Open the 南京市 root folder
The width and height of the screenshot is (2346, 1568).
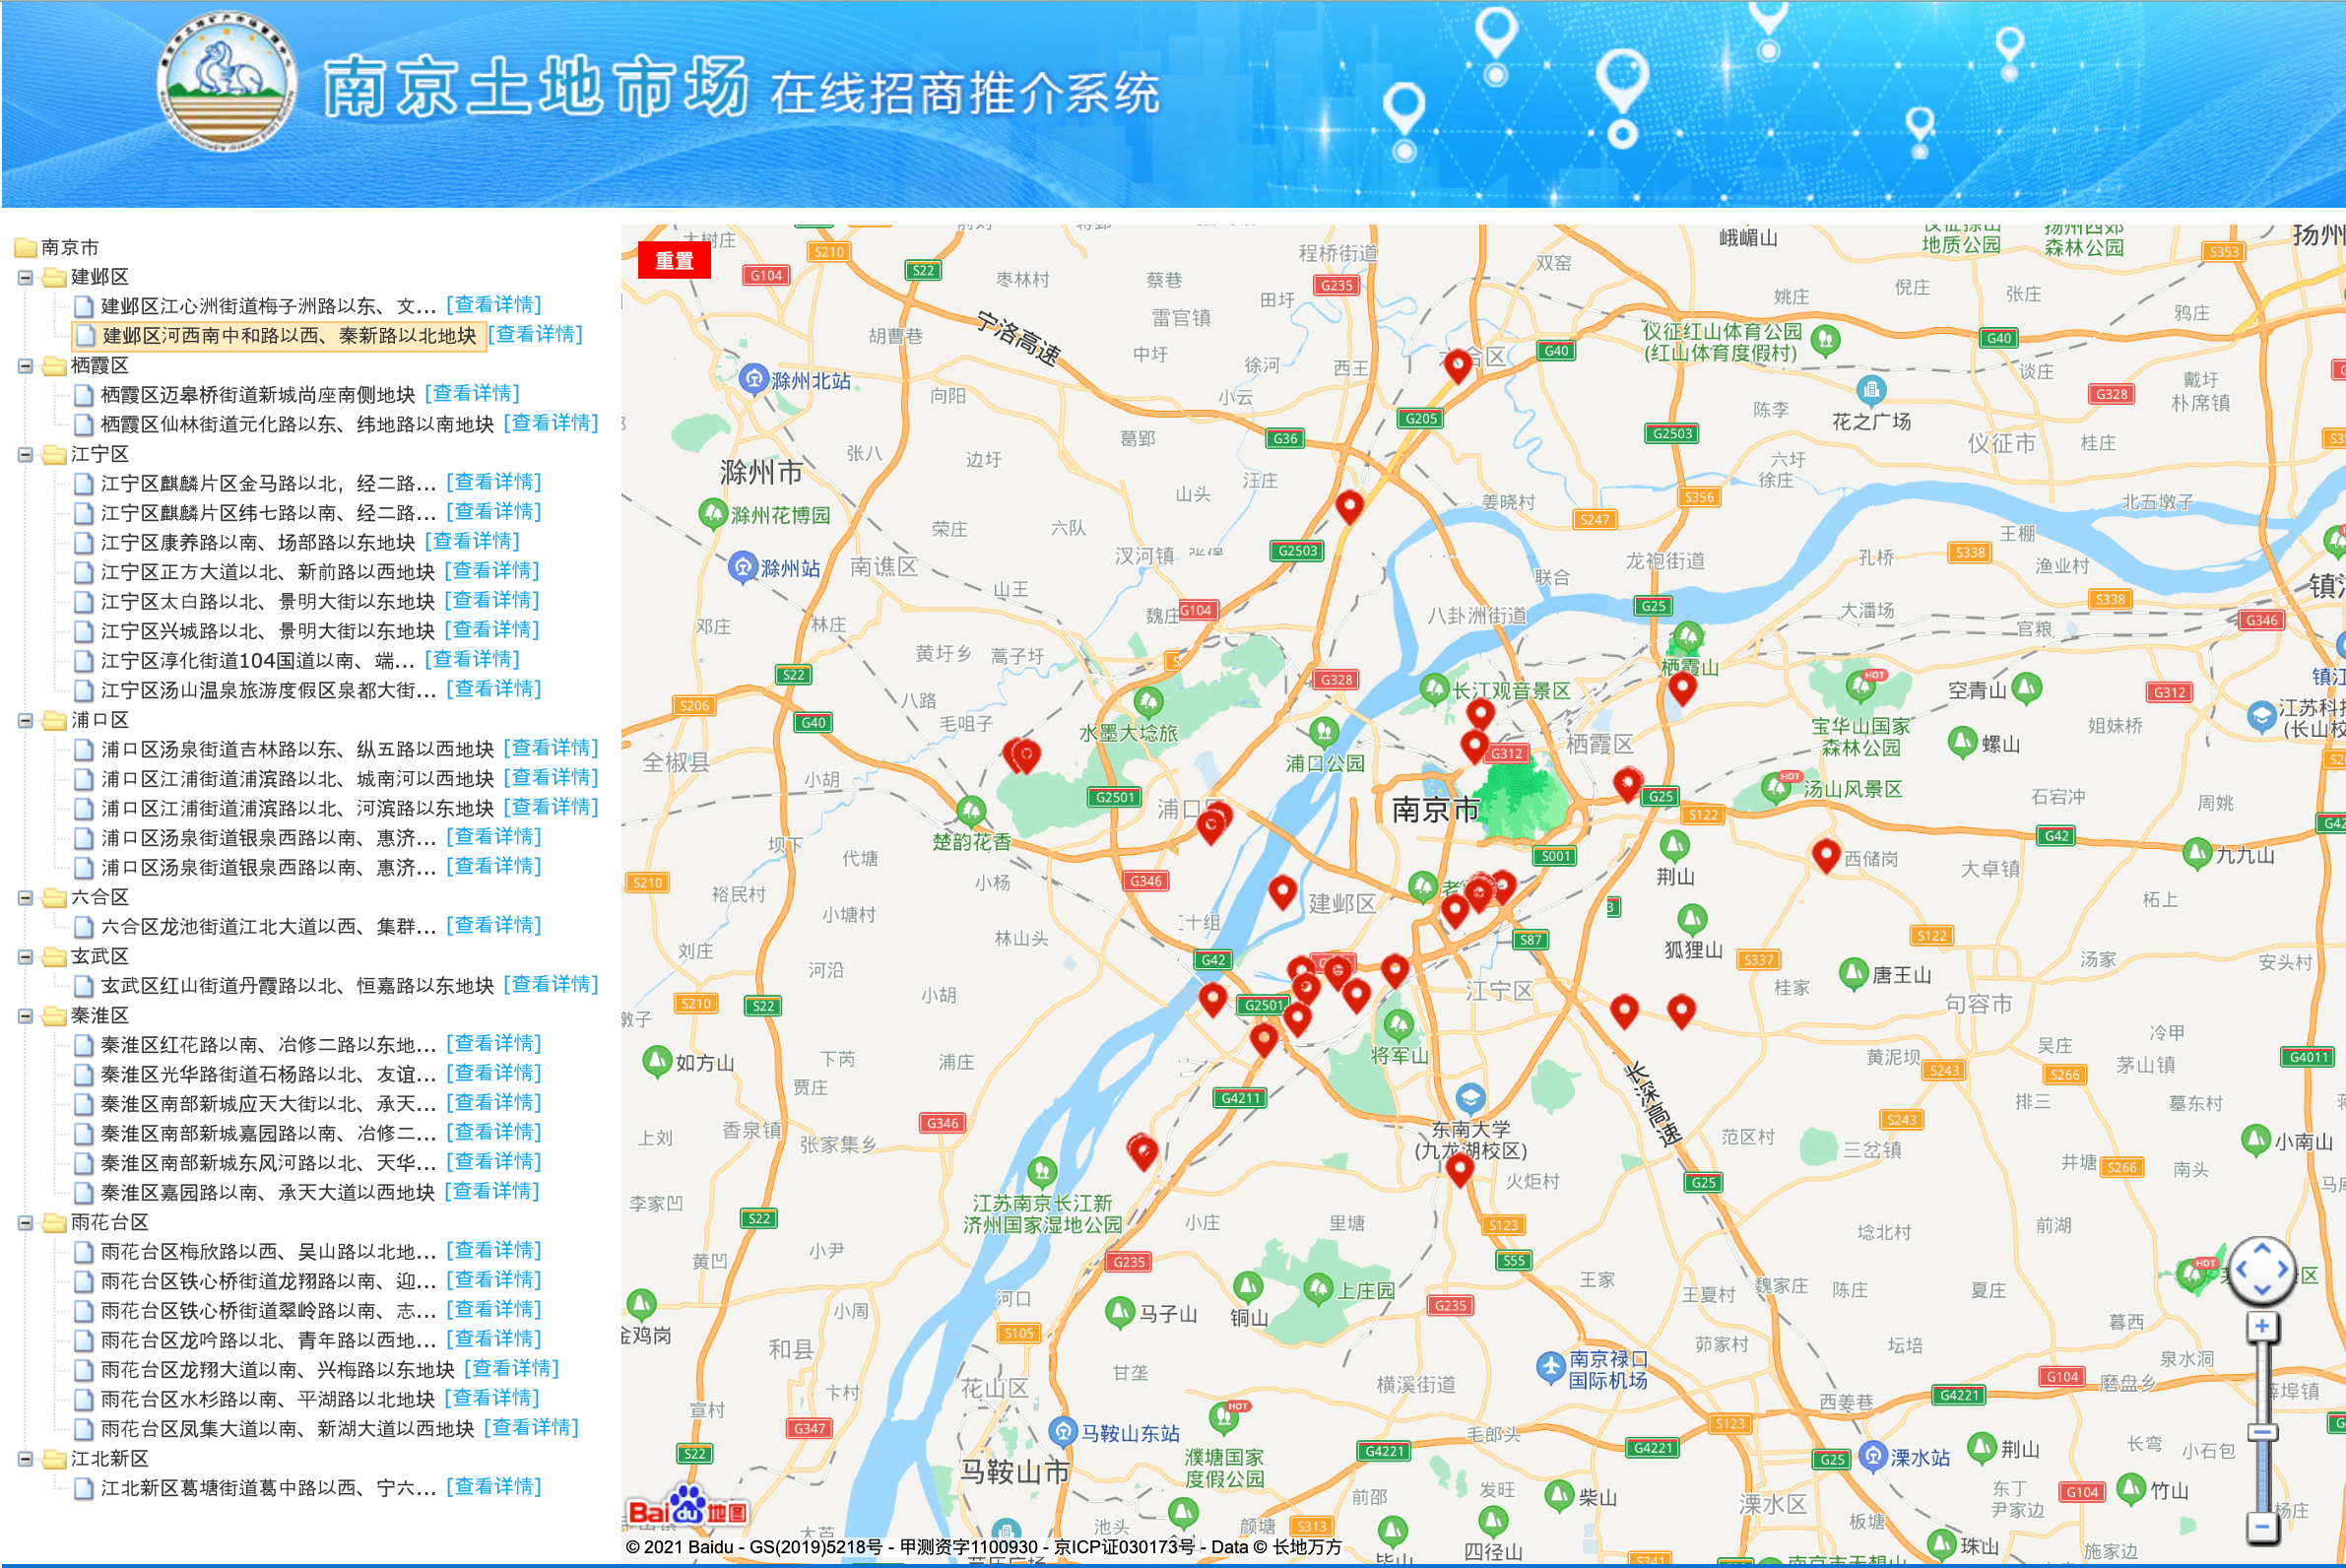(x=26, y=247)
